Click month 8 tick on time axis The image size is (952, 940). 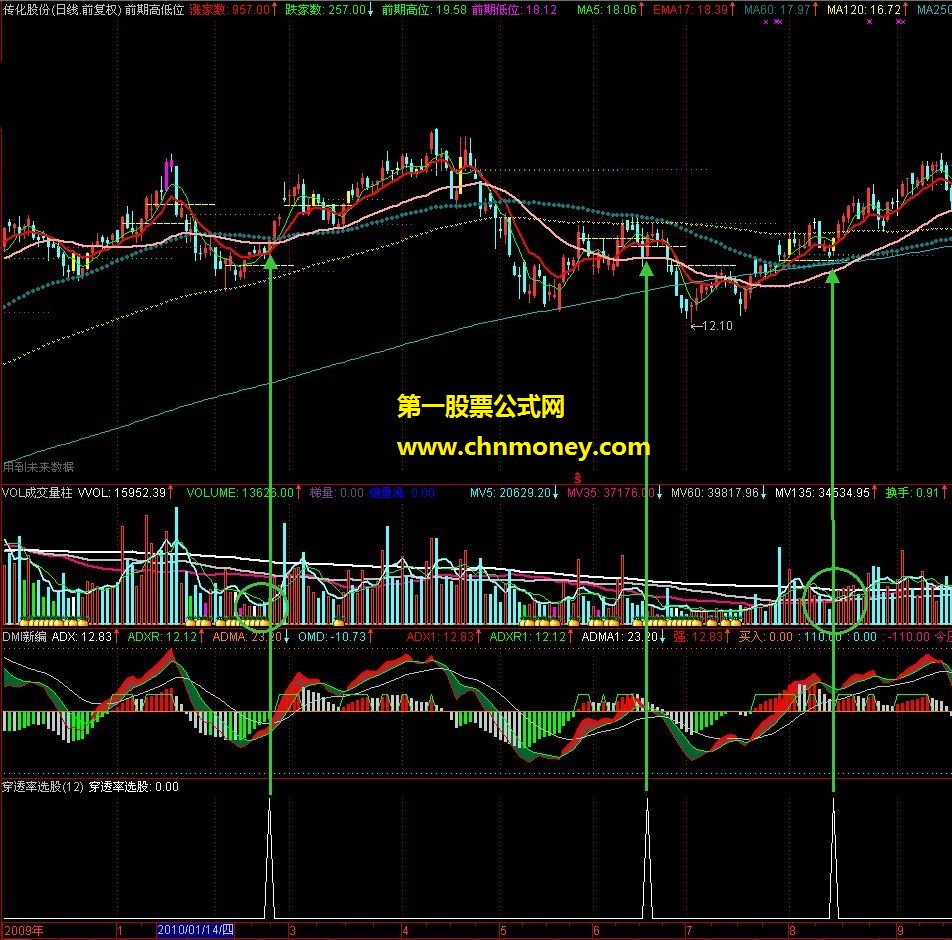(x=792, y=930)
